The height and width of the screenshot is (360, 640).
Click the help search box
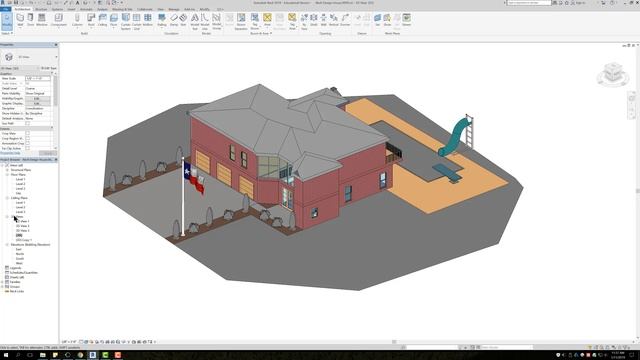click(529, 2)
